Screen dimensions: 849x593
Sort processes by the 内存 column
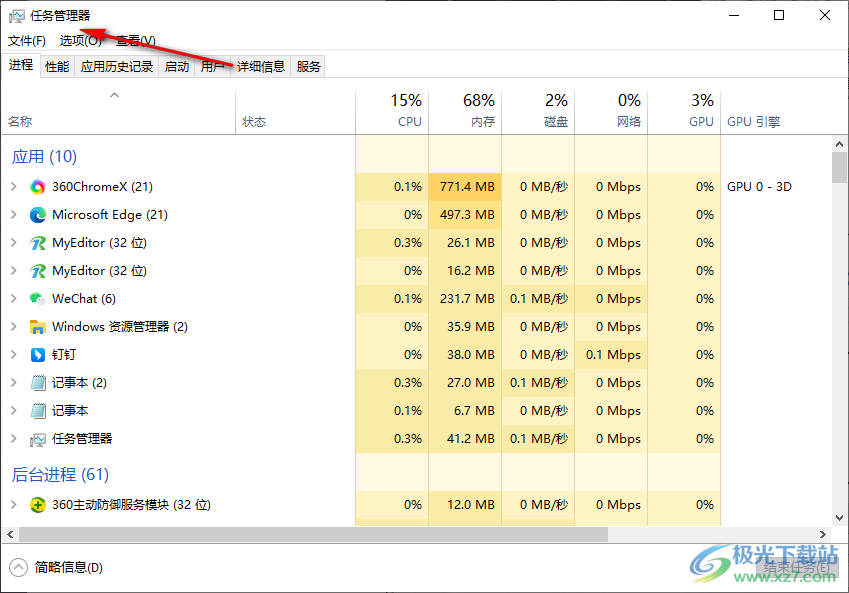tap(466, 112)
